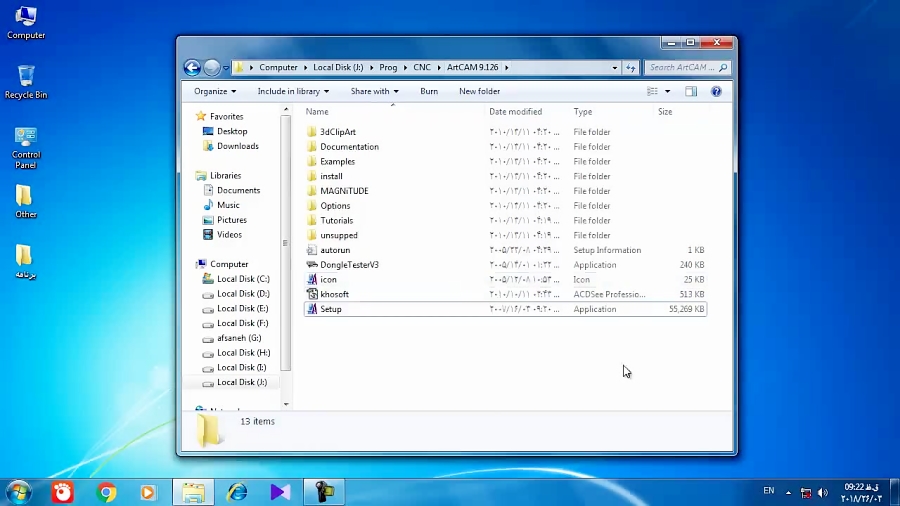900x506 pixels.
Task: Click the taskbar clock and date
Action: click(x=861, y=493)
